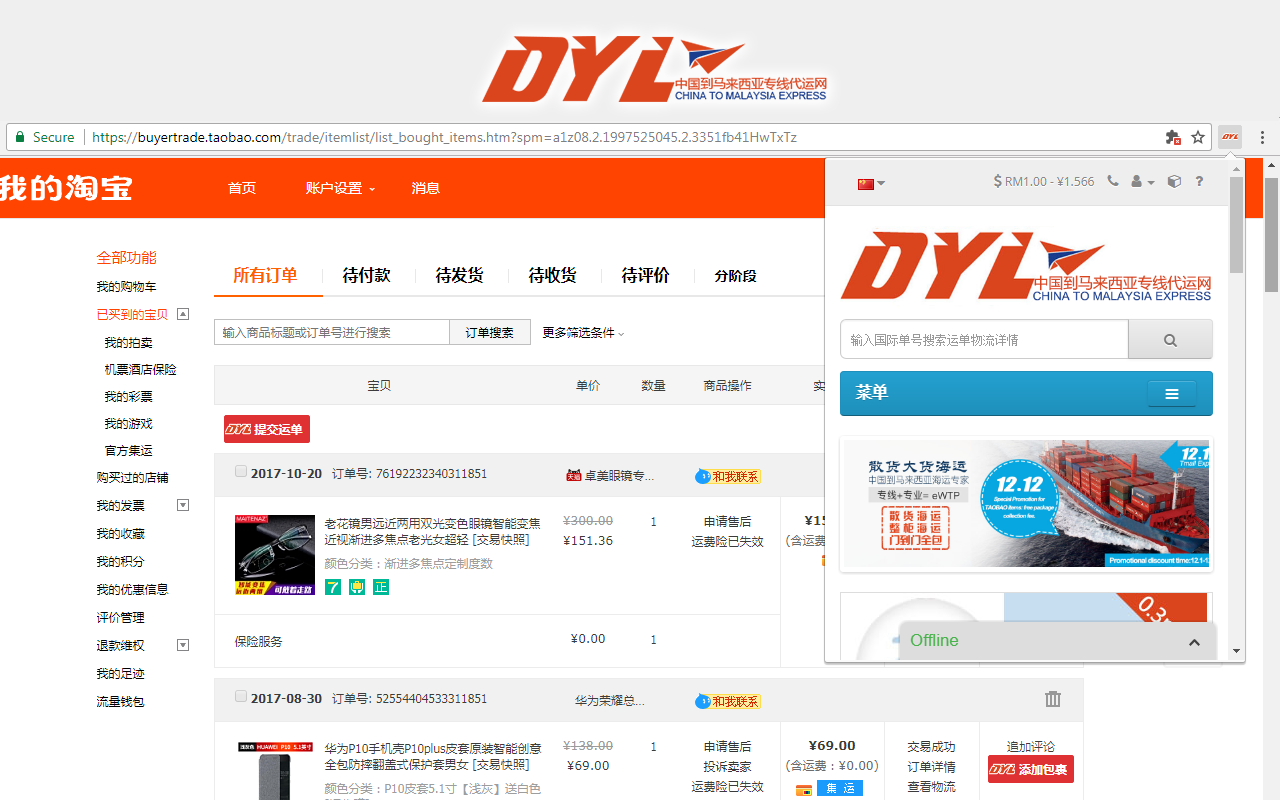Switch to the 分阶段 tab
Image resolution: width=1280 pixels, height=800 pixels.
click(736, 277)
